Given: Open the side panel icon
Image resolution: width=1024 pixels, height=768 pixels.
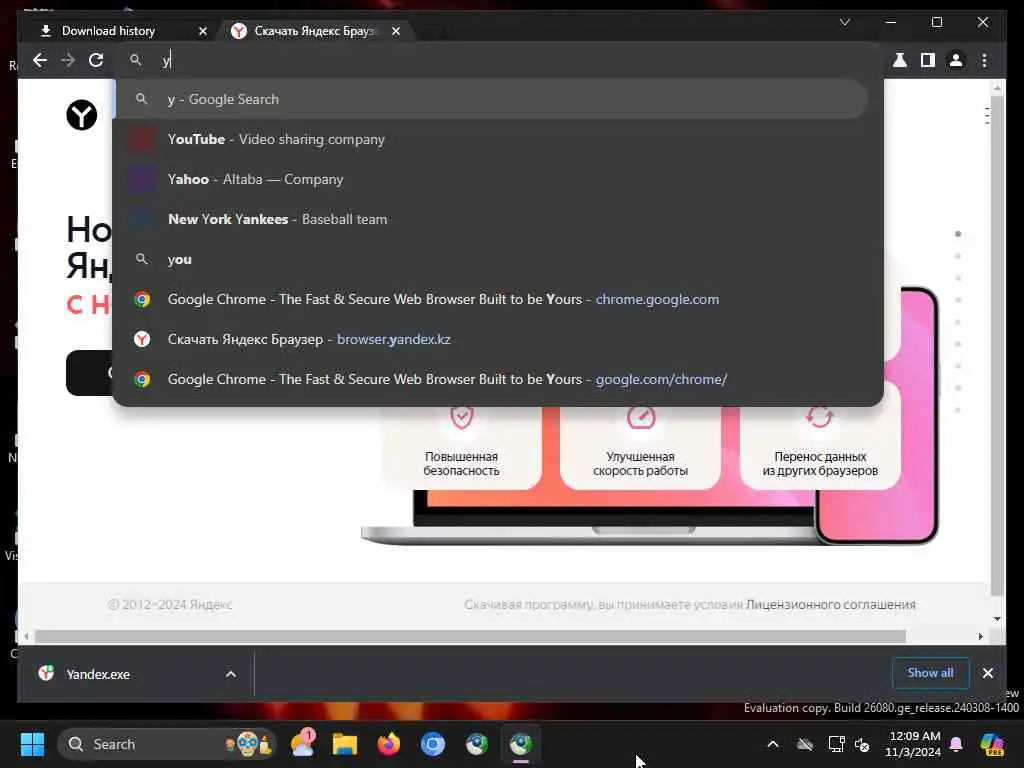Looking at the screenshot, I should [x=927, y=60].
